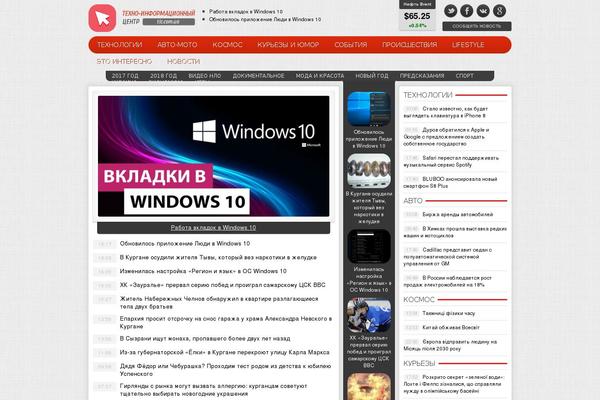Open main list article about жителя Тывы in Курган
The height and width of the screenshot is (400, 600).
(218, 257)
